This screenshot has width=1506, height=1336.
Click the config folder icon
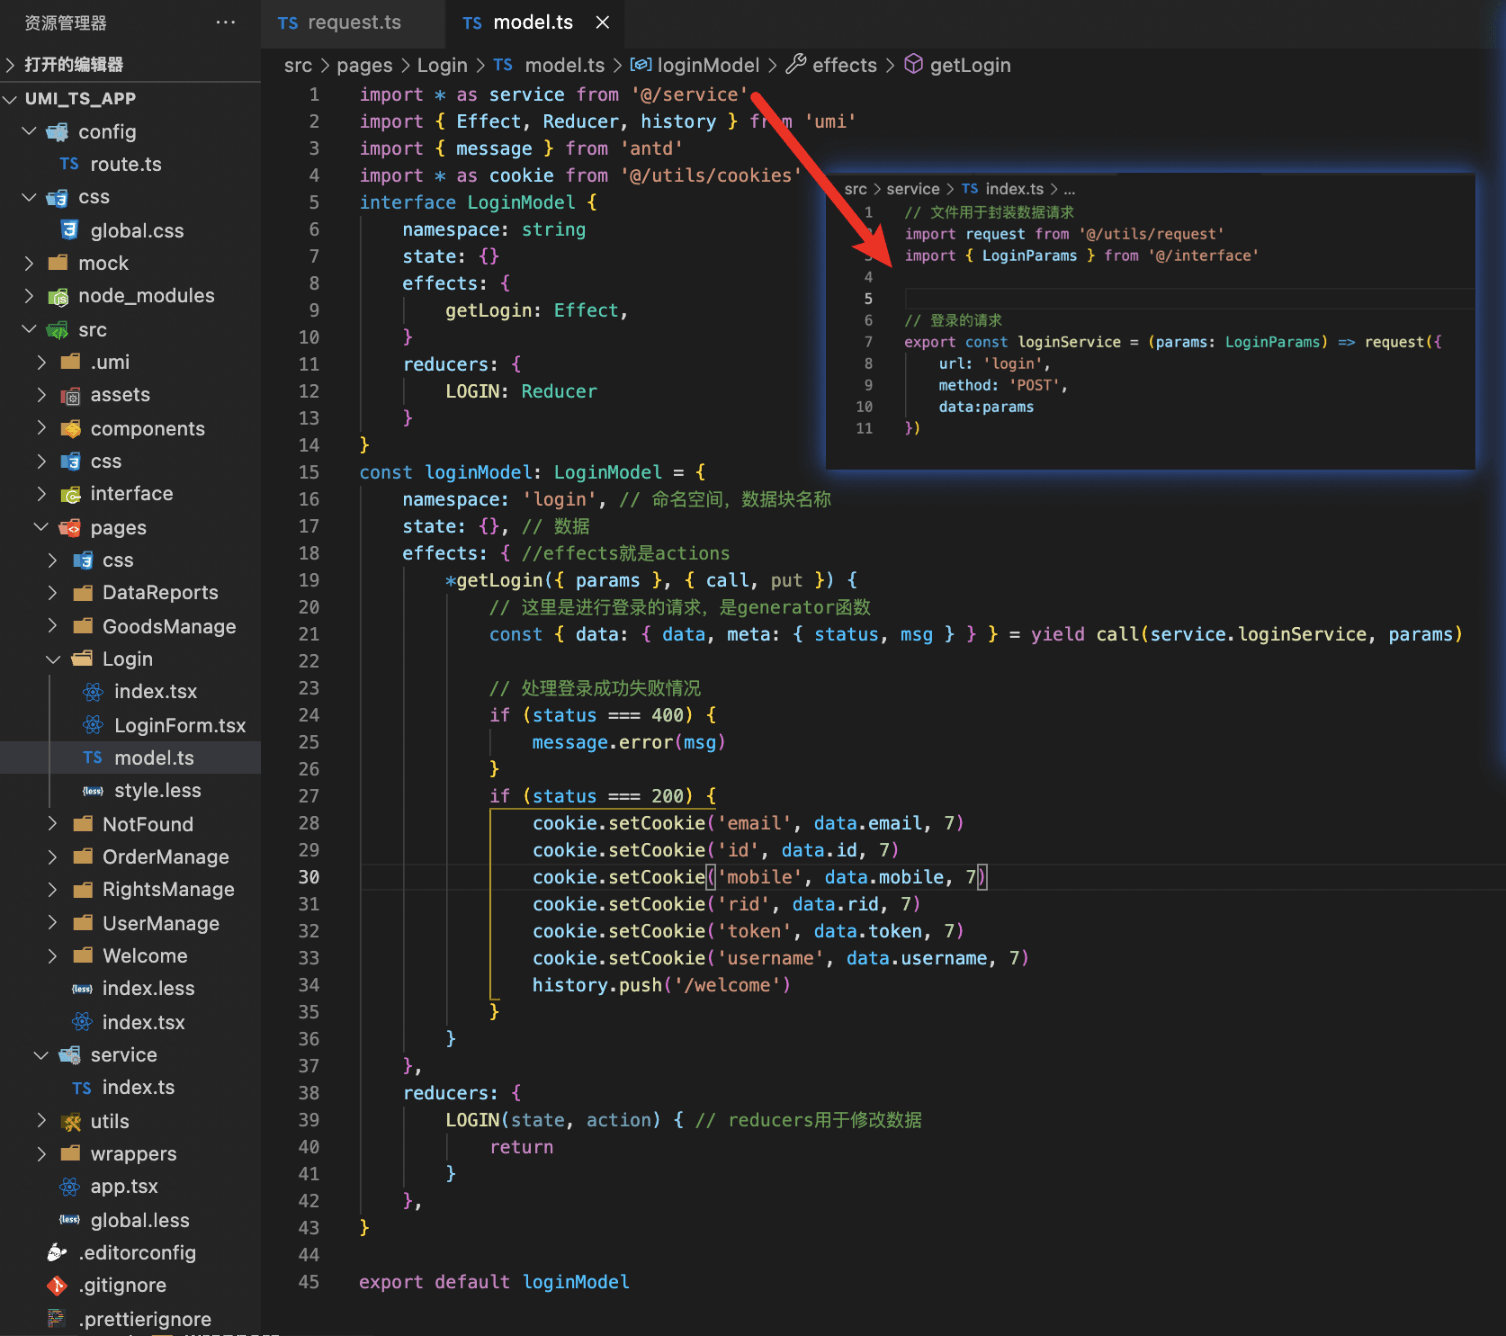[58, 132]
